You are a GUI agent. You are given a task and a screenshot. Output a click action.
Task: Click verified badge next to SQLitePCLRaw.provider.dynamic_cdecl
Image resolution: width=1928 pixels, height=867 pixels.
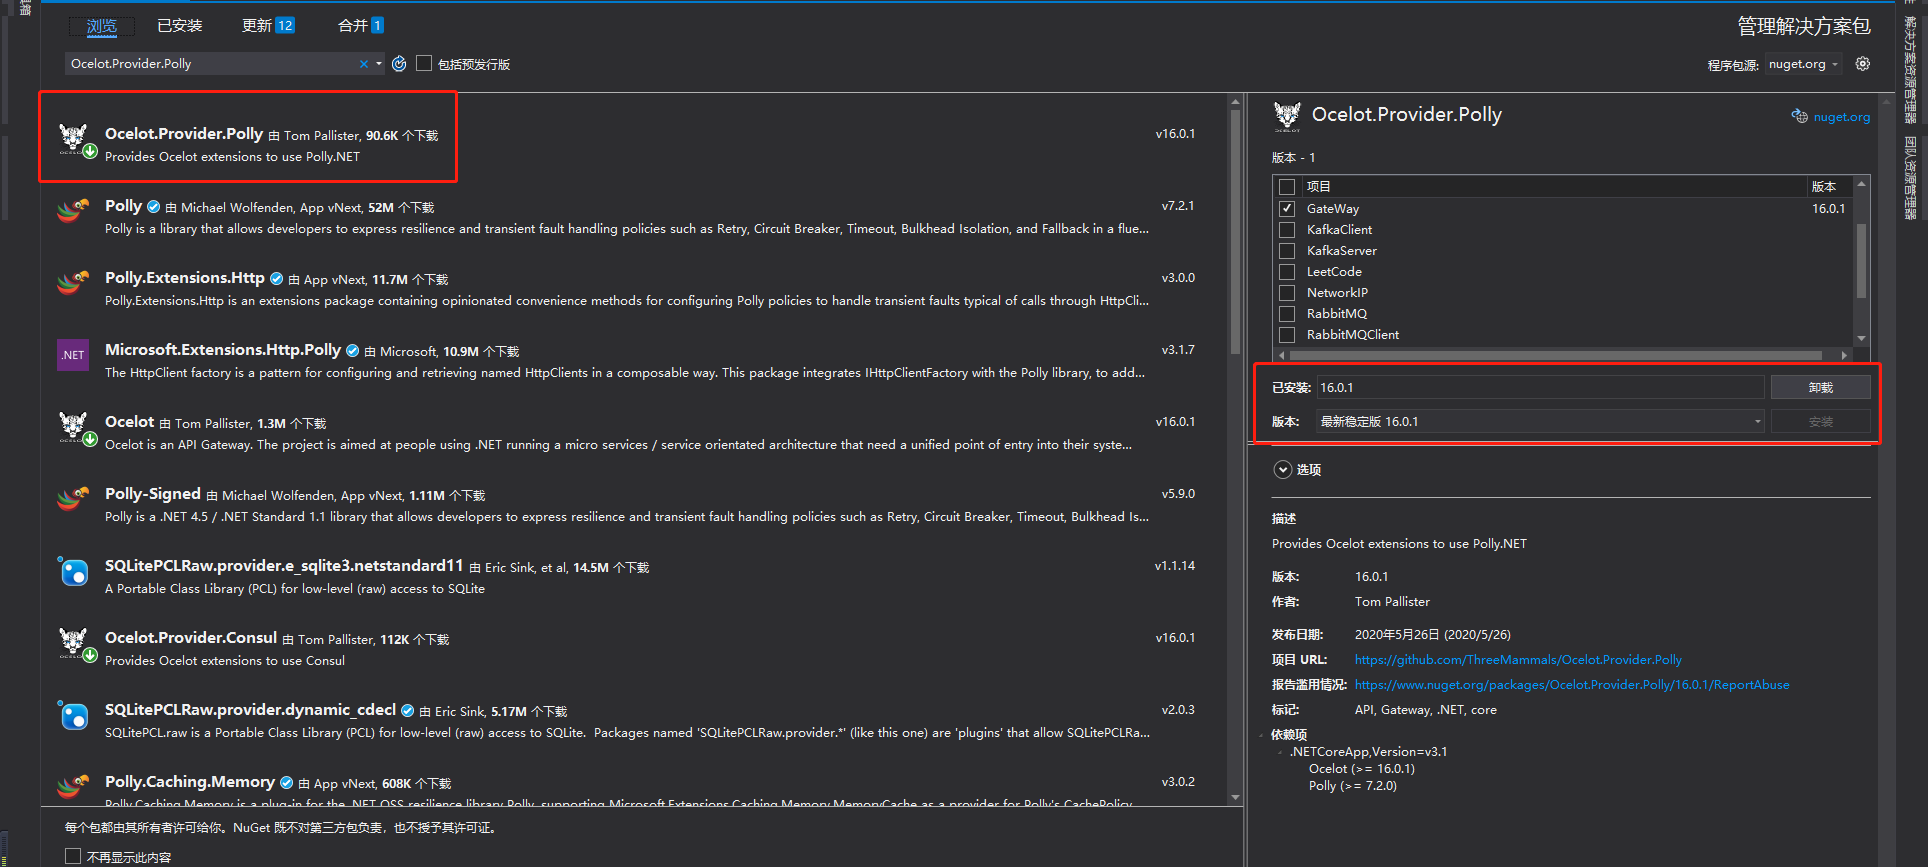click(407, 711)
